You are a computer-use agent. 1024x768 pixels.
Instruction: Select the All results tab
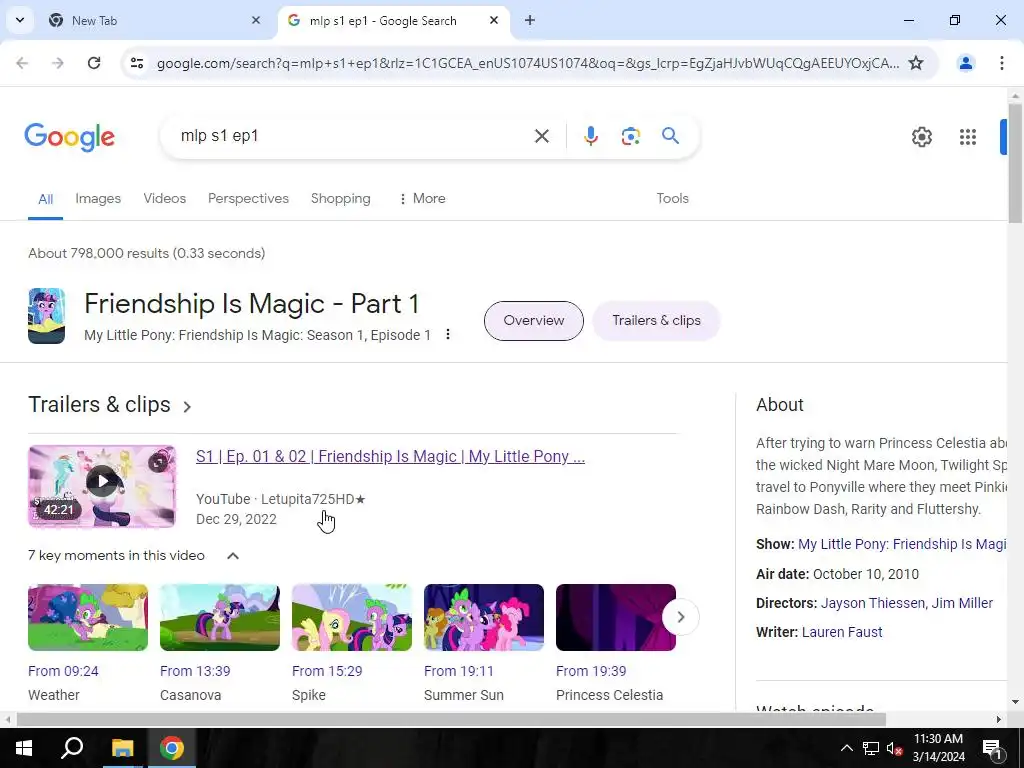click(x=45, y=199)
